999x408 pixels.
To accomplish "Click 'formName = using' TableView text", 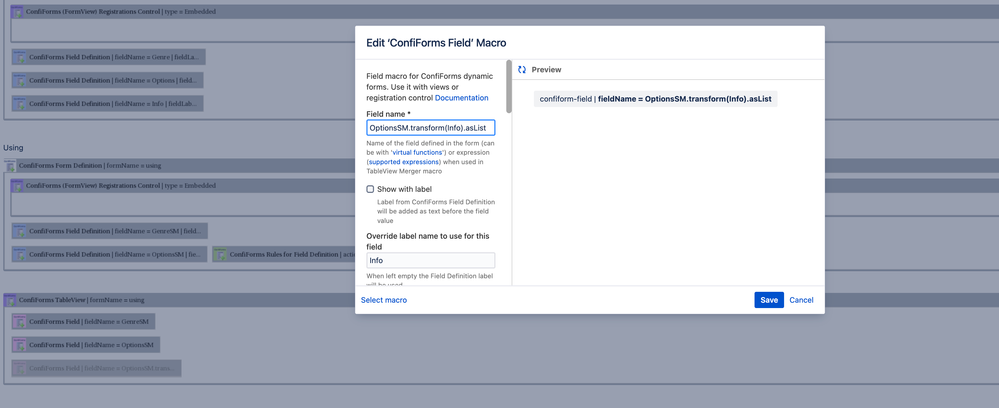I will 117,300.
